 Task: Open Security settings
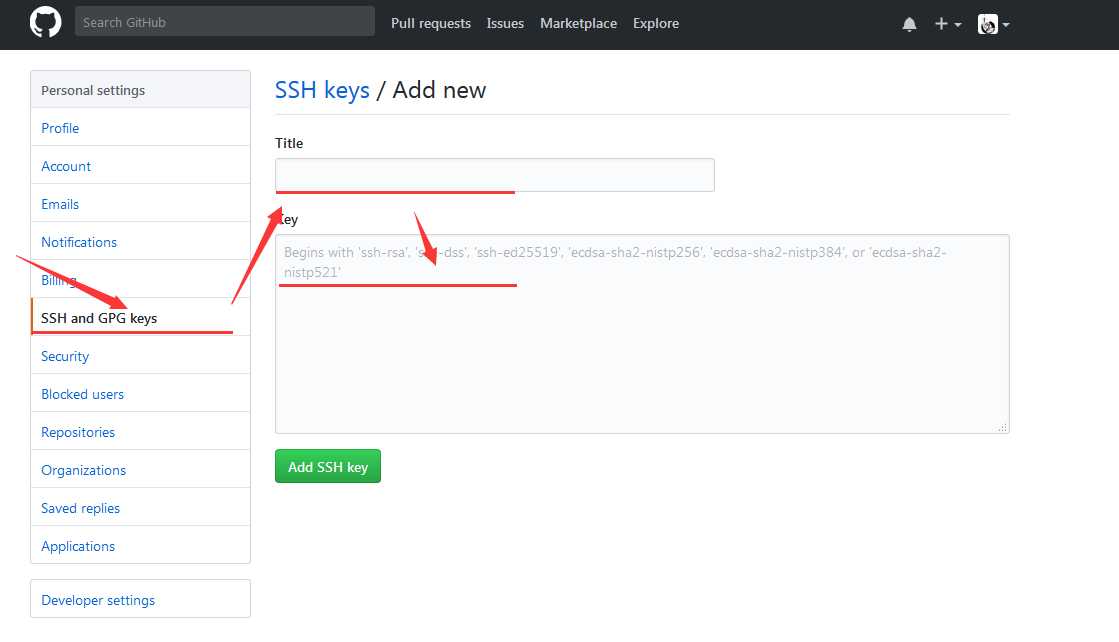141,356
